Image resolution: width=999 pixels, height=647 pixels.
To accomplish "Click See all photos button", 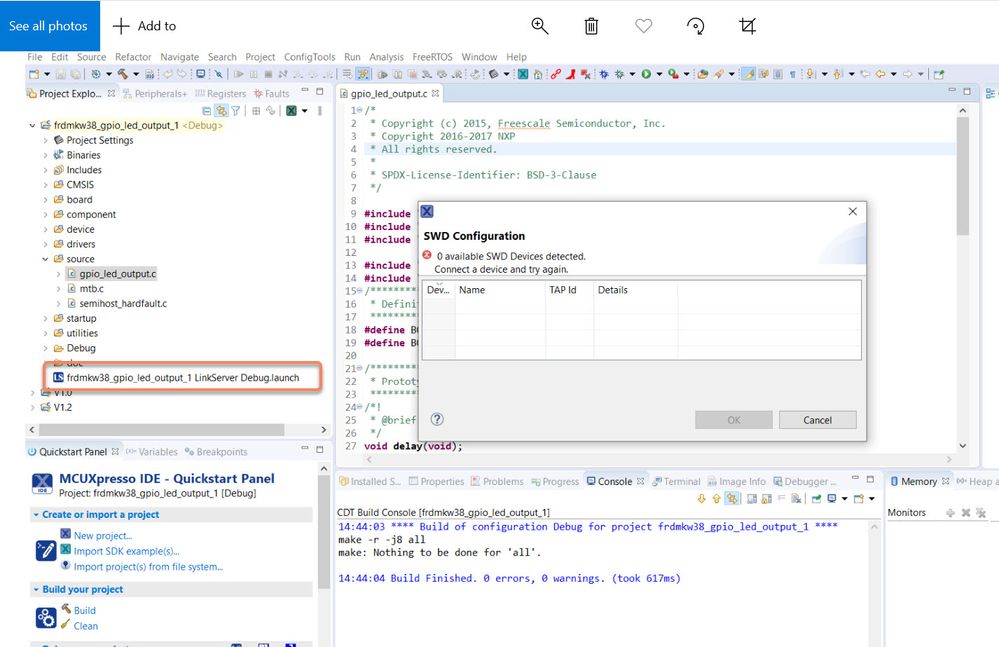I will point(48,25).
